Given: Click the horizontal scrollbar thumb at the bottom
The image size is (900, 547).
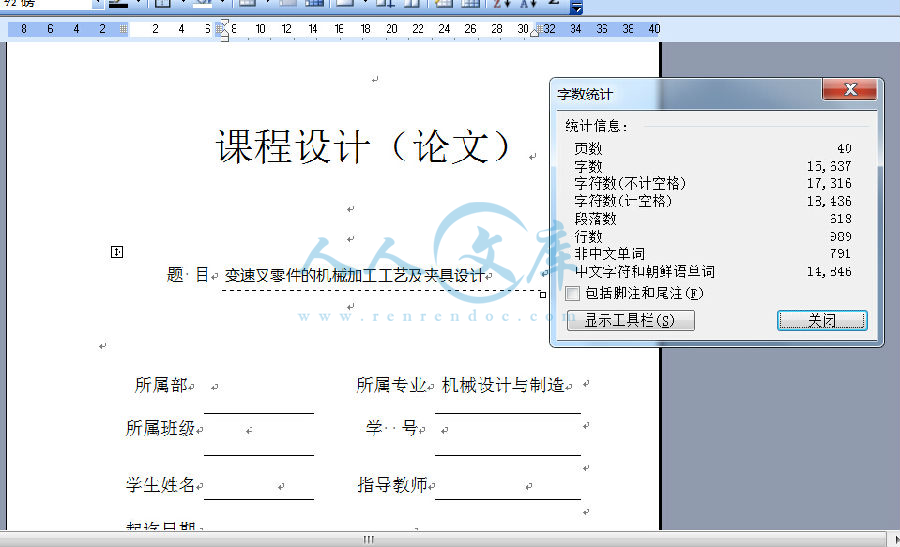Looking at the screenshot, I should coord(368,540).
